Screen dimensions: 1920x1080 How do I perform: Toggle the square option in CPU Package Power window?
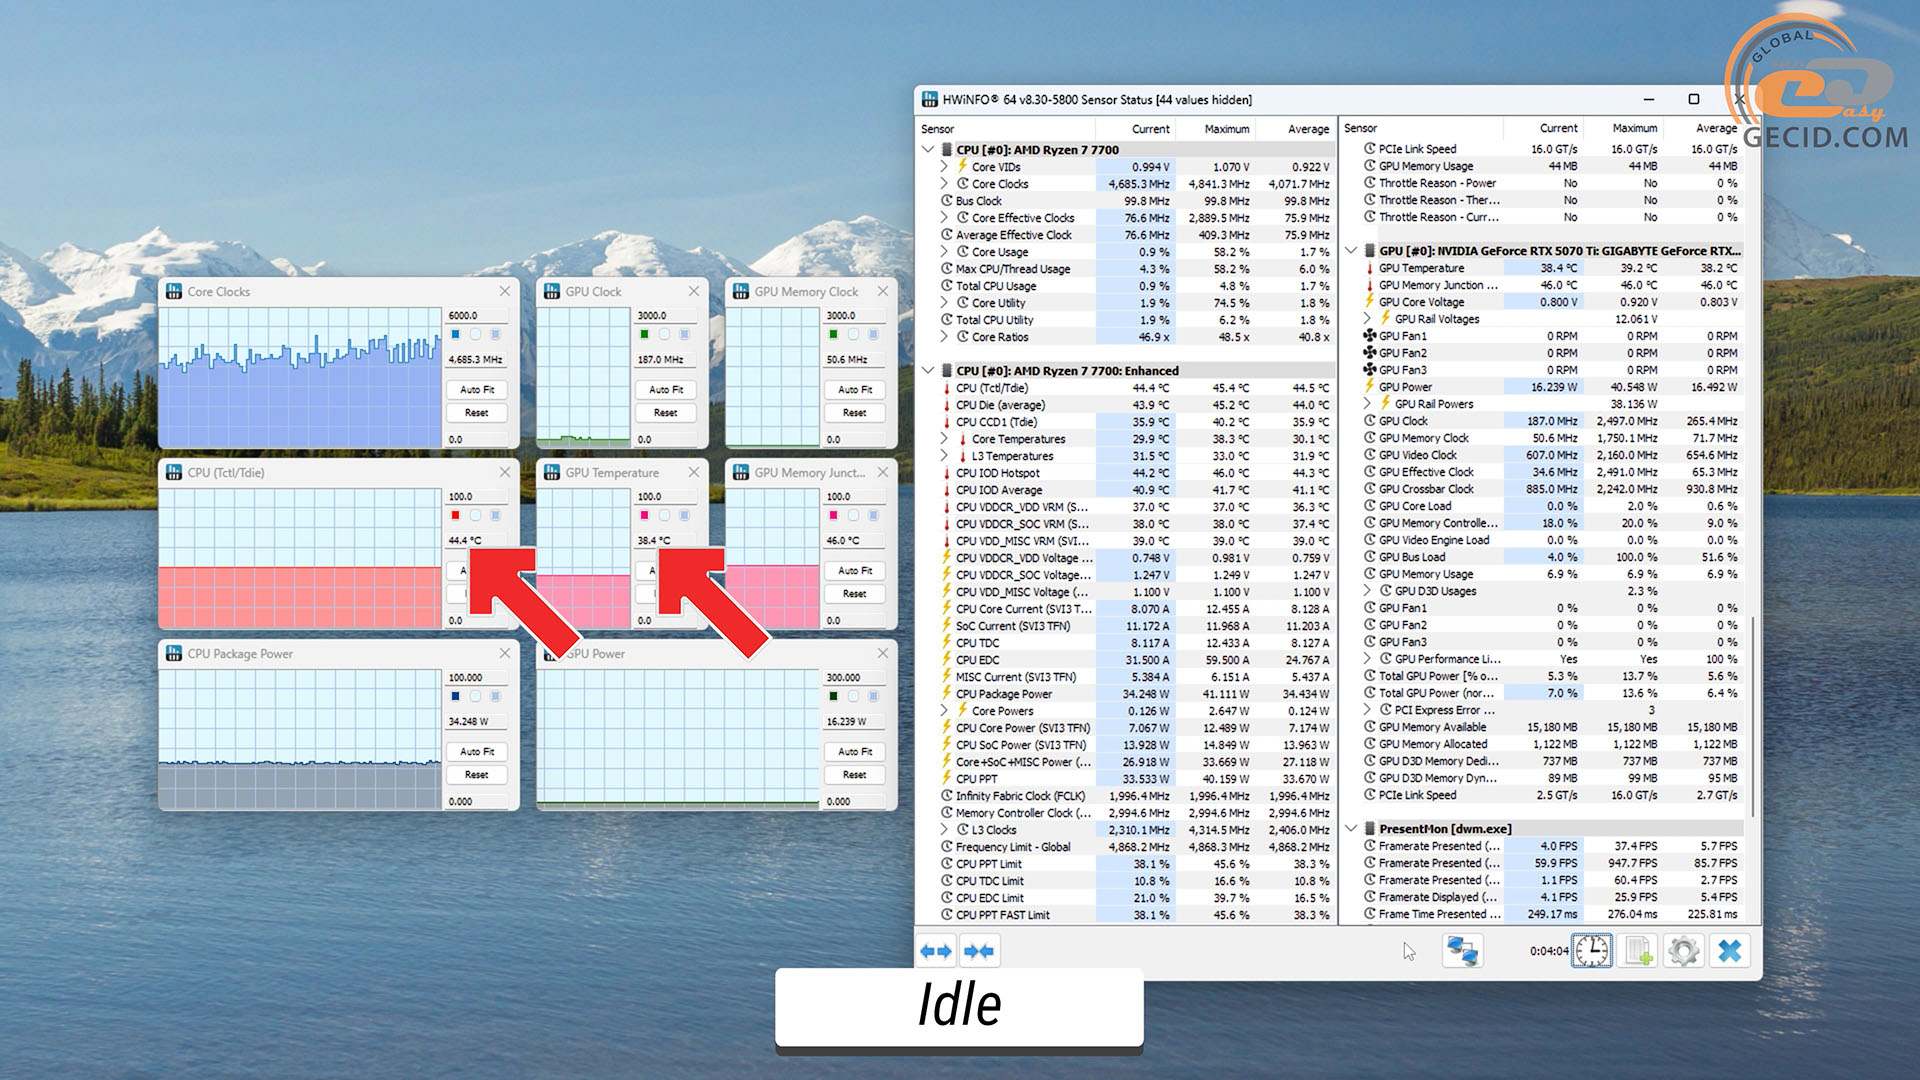[495, 696]
